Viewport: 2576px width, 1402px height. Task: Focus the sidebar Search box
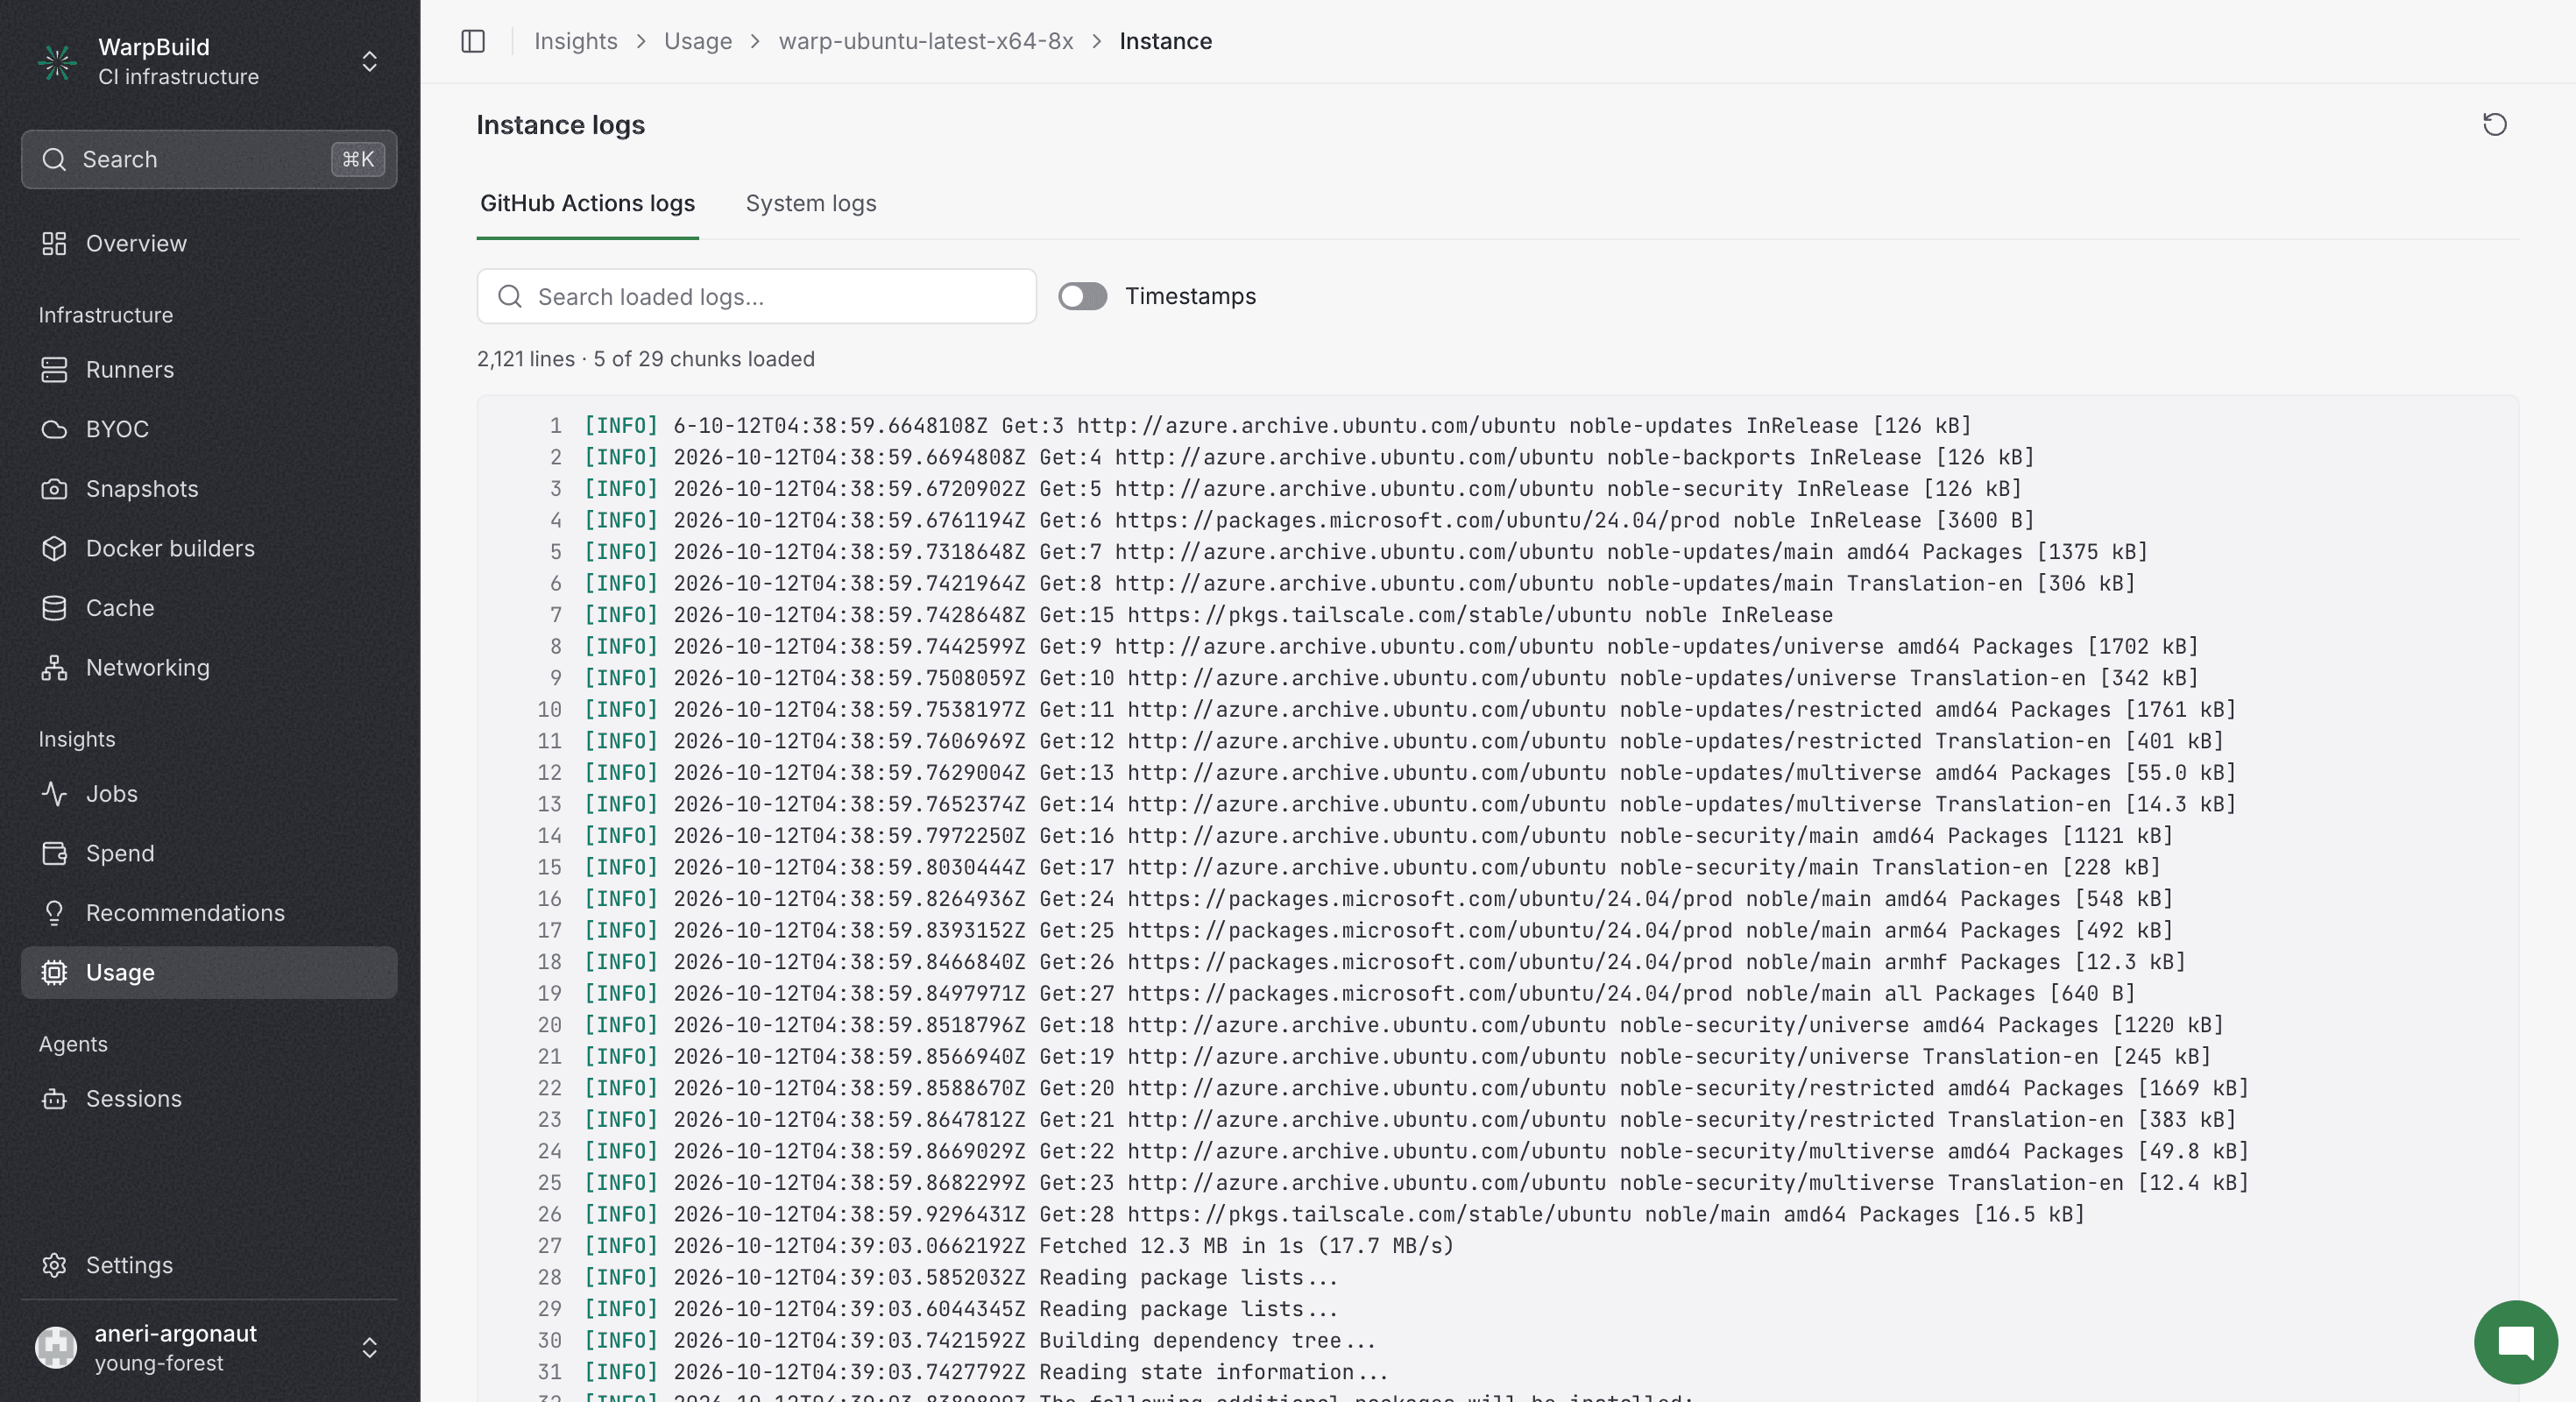pos(209,159)
